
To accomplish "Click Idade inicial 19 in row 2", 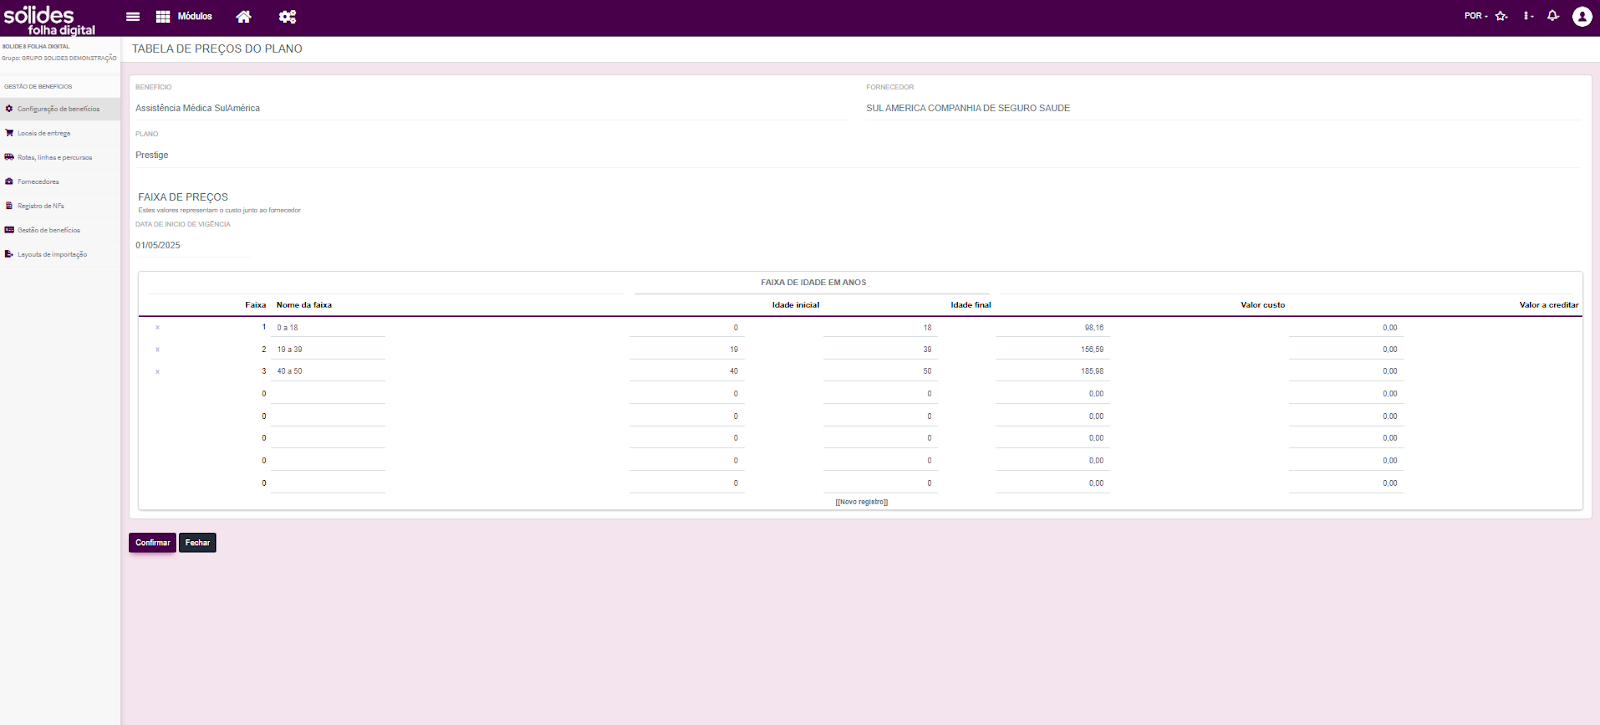I will 687,350.
